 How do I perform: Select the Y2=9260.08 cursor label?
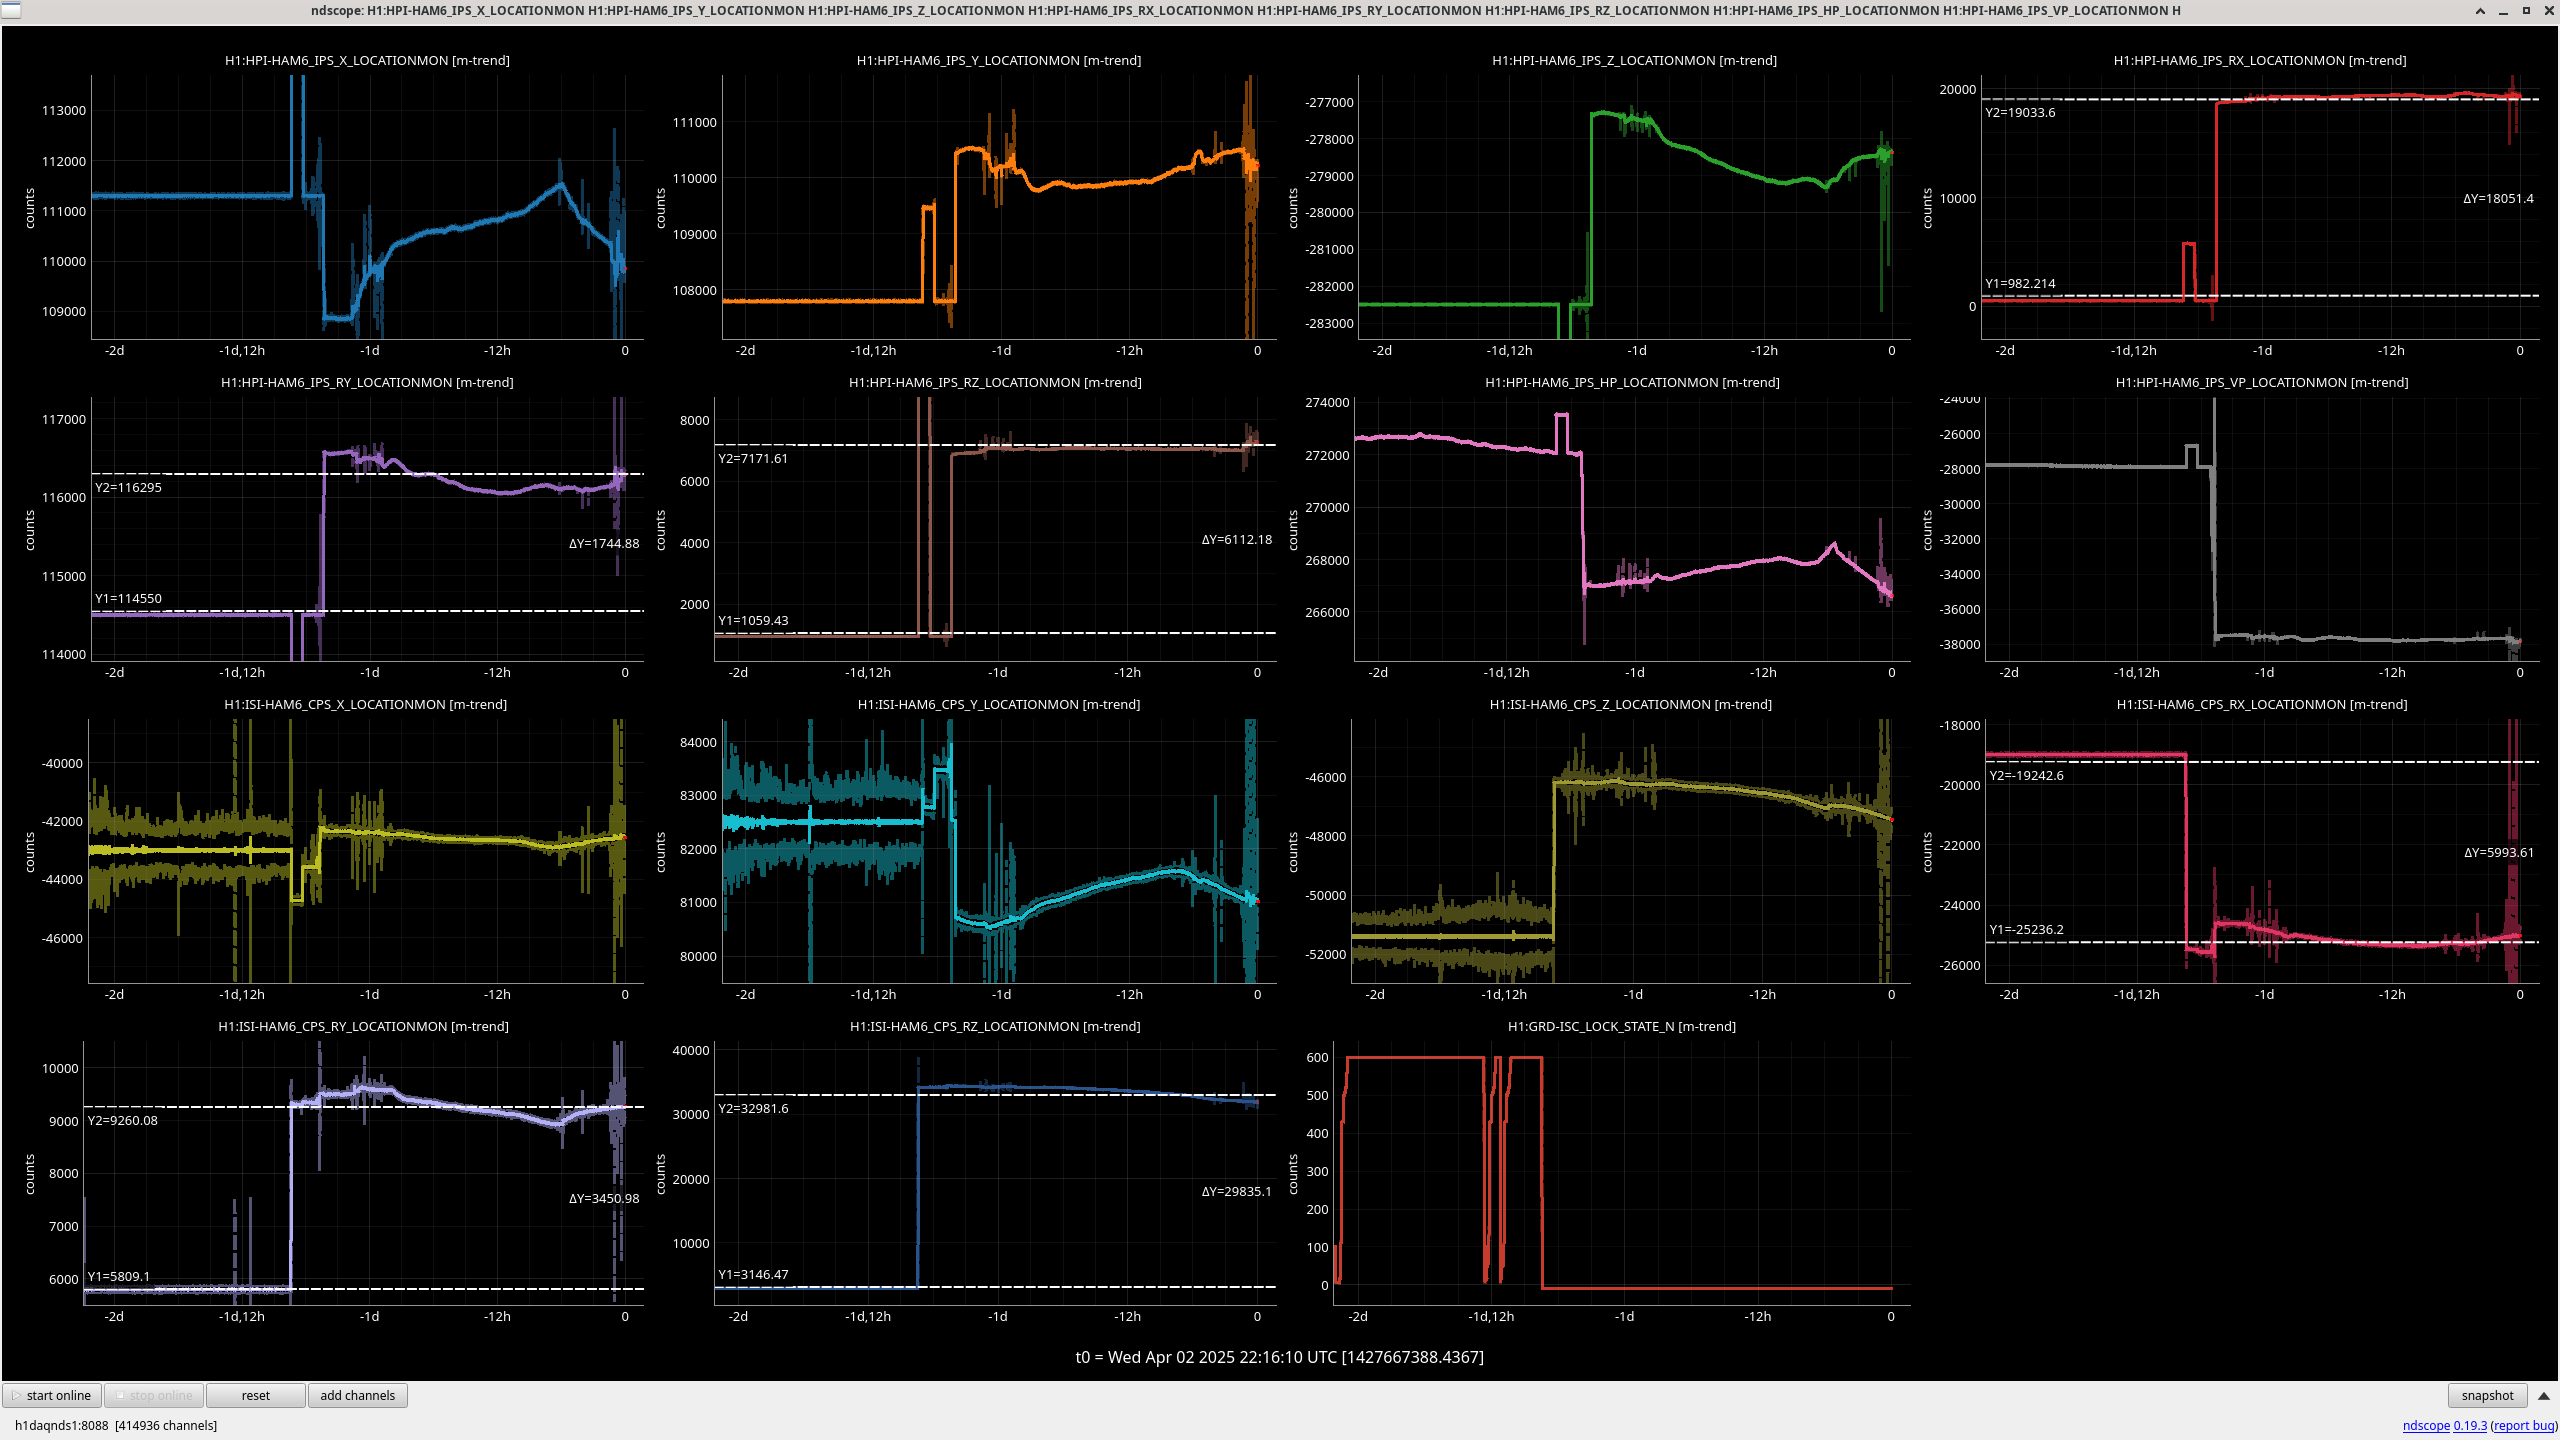(x=122, y=1120)
